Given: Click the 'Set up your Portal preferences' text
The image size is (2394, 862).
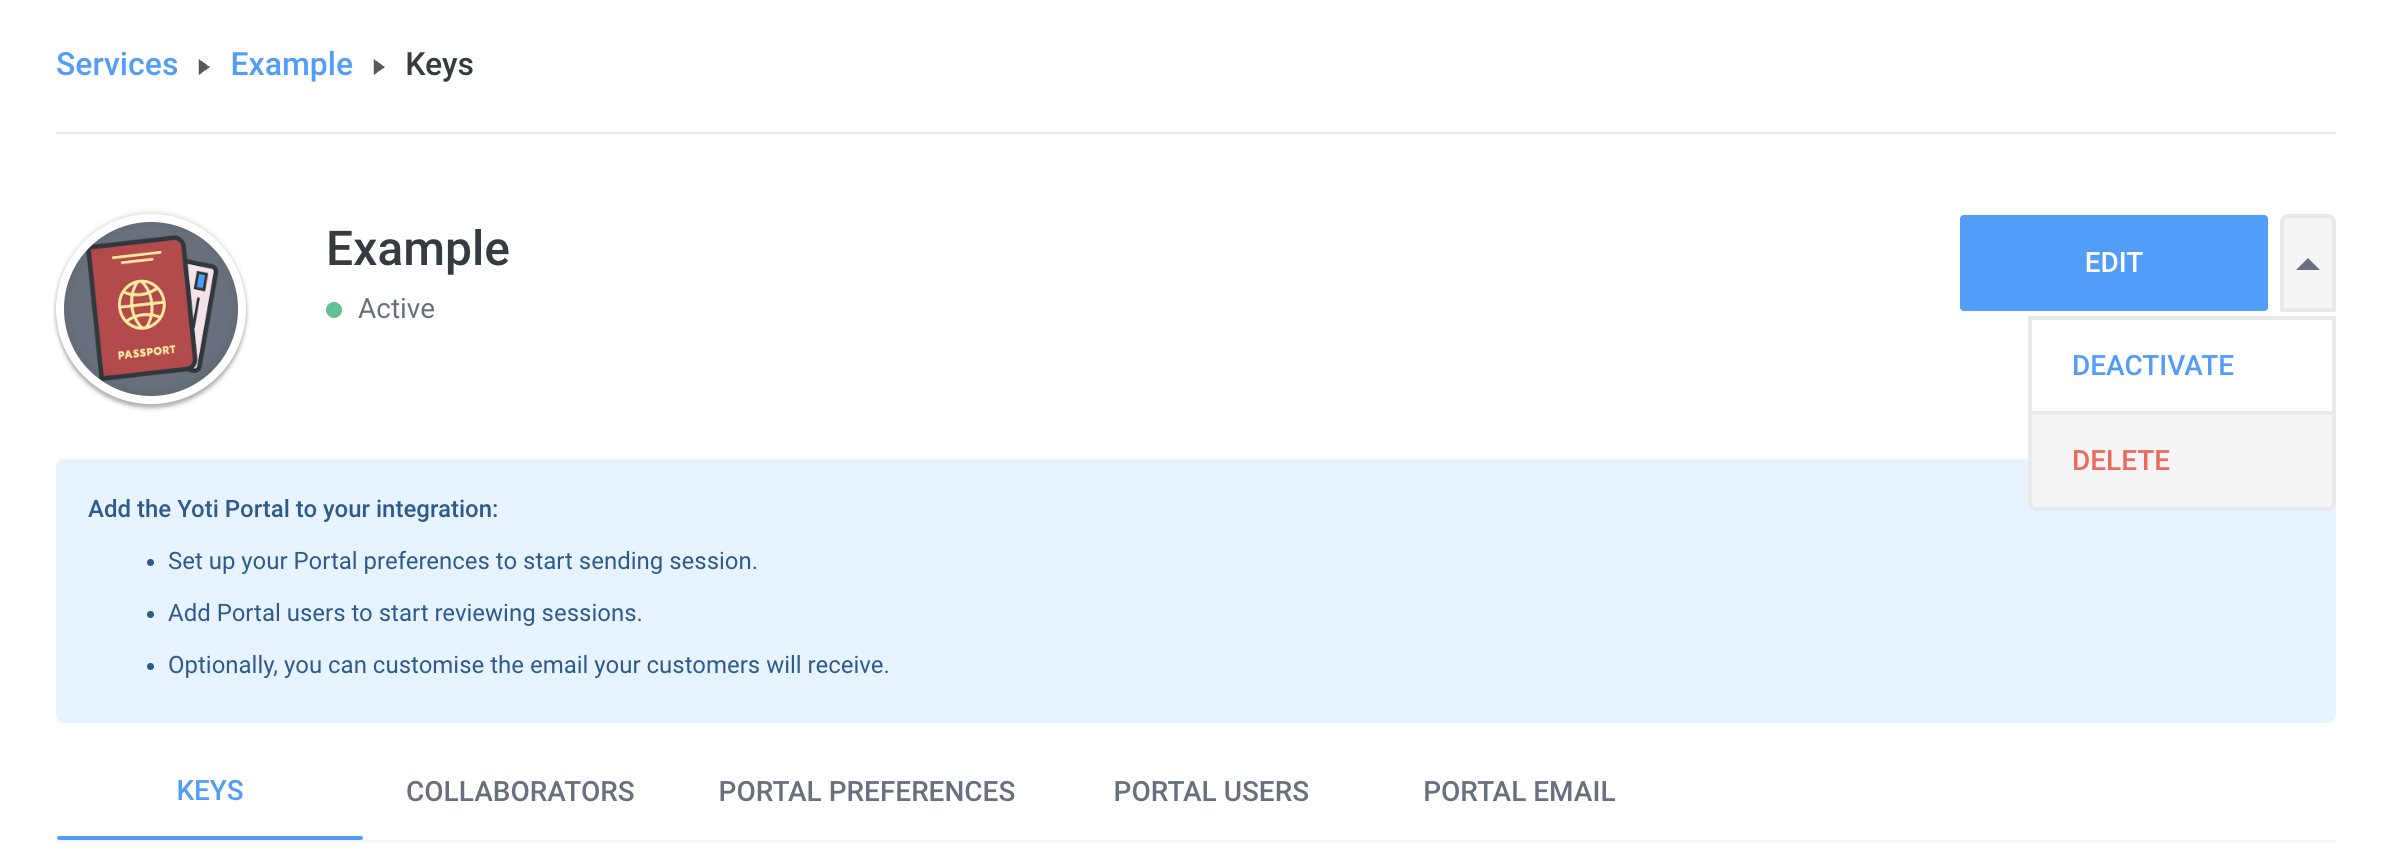Looking at the screenshot, I should pos(462,561).
